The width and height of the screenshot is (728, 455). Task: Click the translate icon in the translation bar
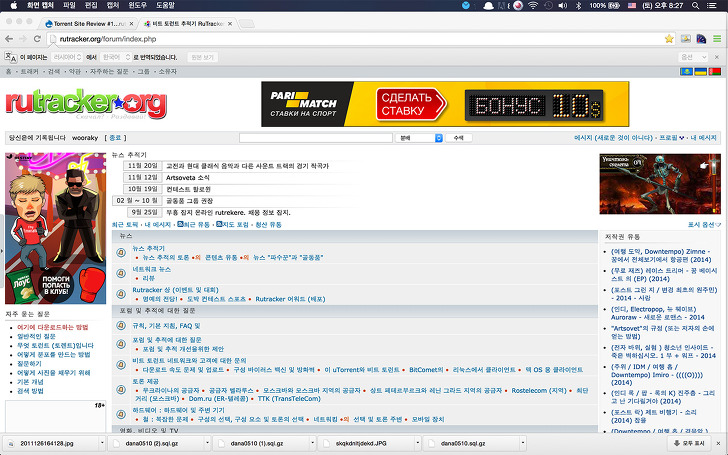[11, 57]
